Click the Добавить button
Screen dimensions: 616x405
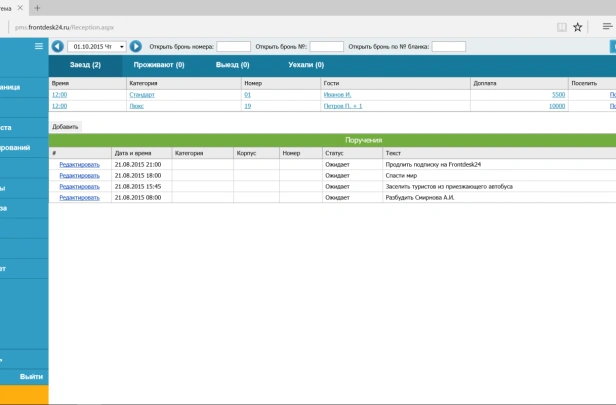pyautogui.click(x=65, y=126)
